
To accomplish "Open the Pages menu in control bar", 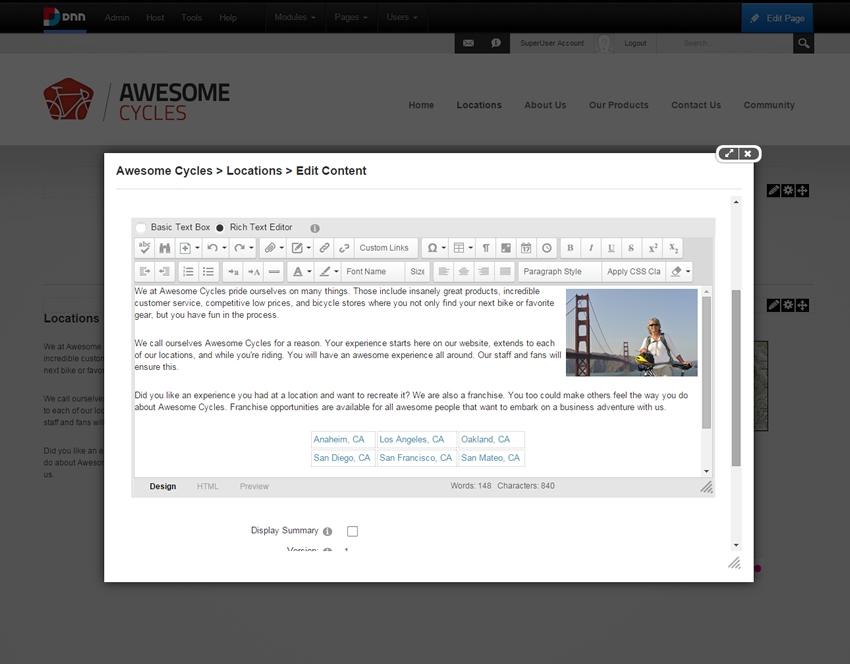I will pyautogui.click(x=351, y=17).
